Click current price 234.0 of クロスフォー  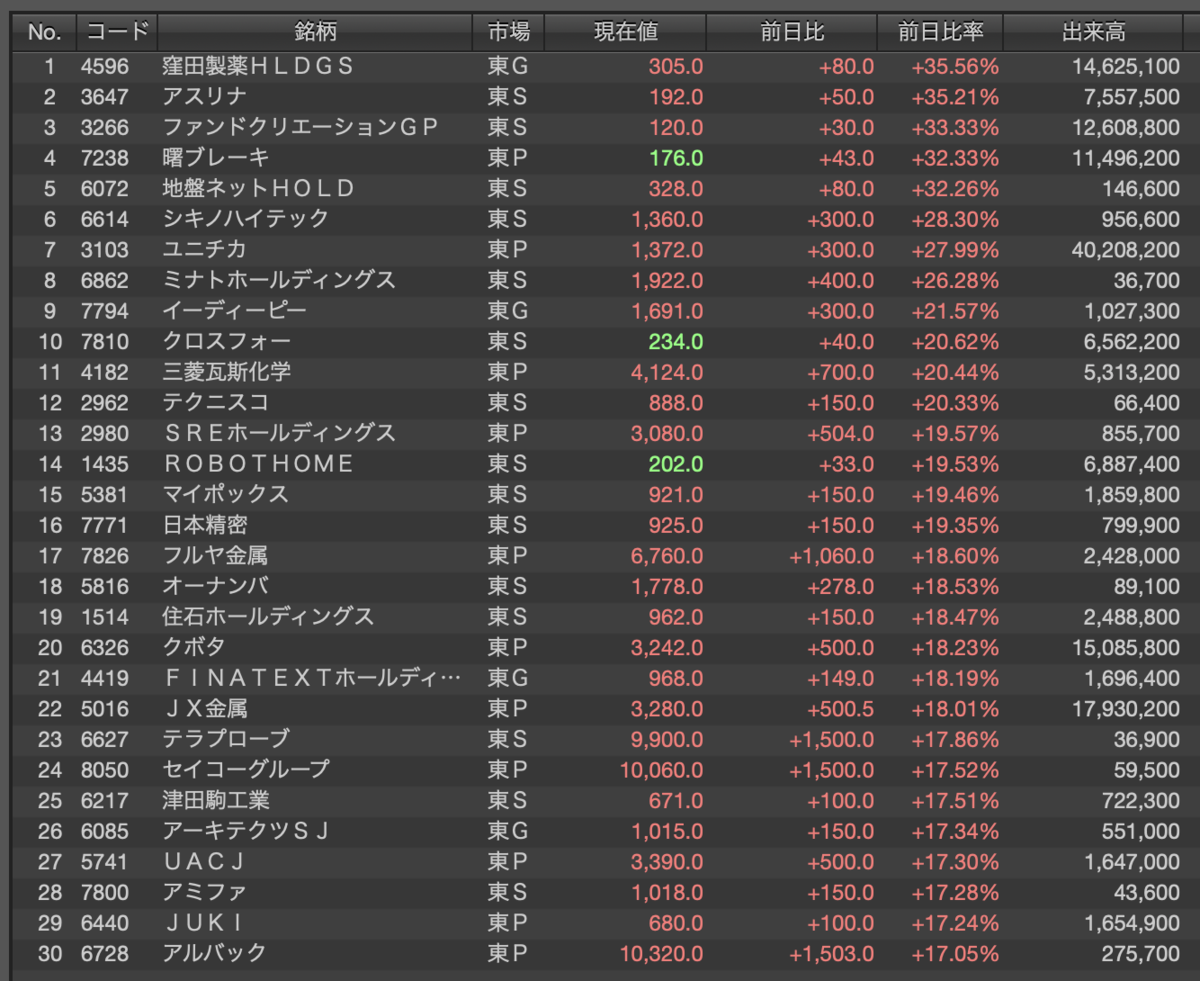[x=676, y=341]
